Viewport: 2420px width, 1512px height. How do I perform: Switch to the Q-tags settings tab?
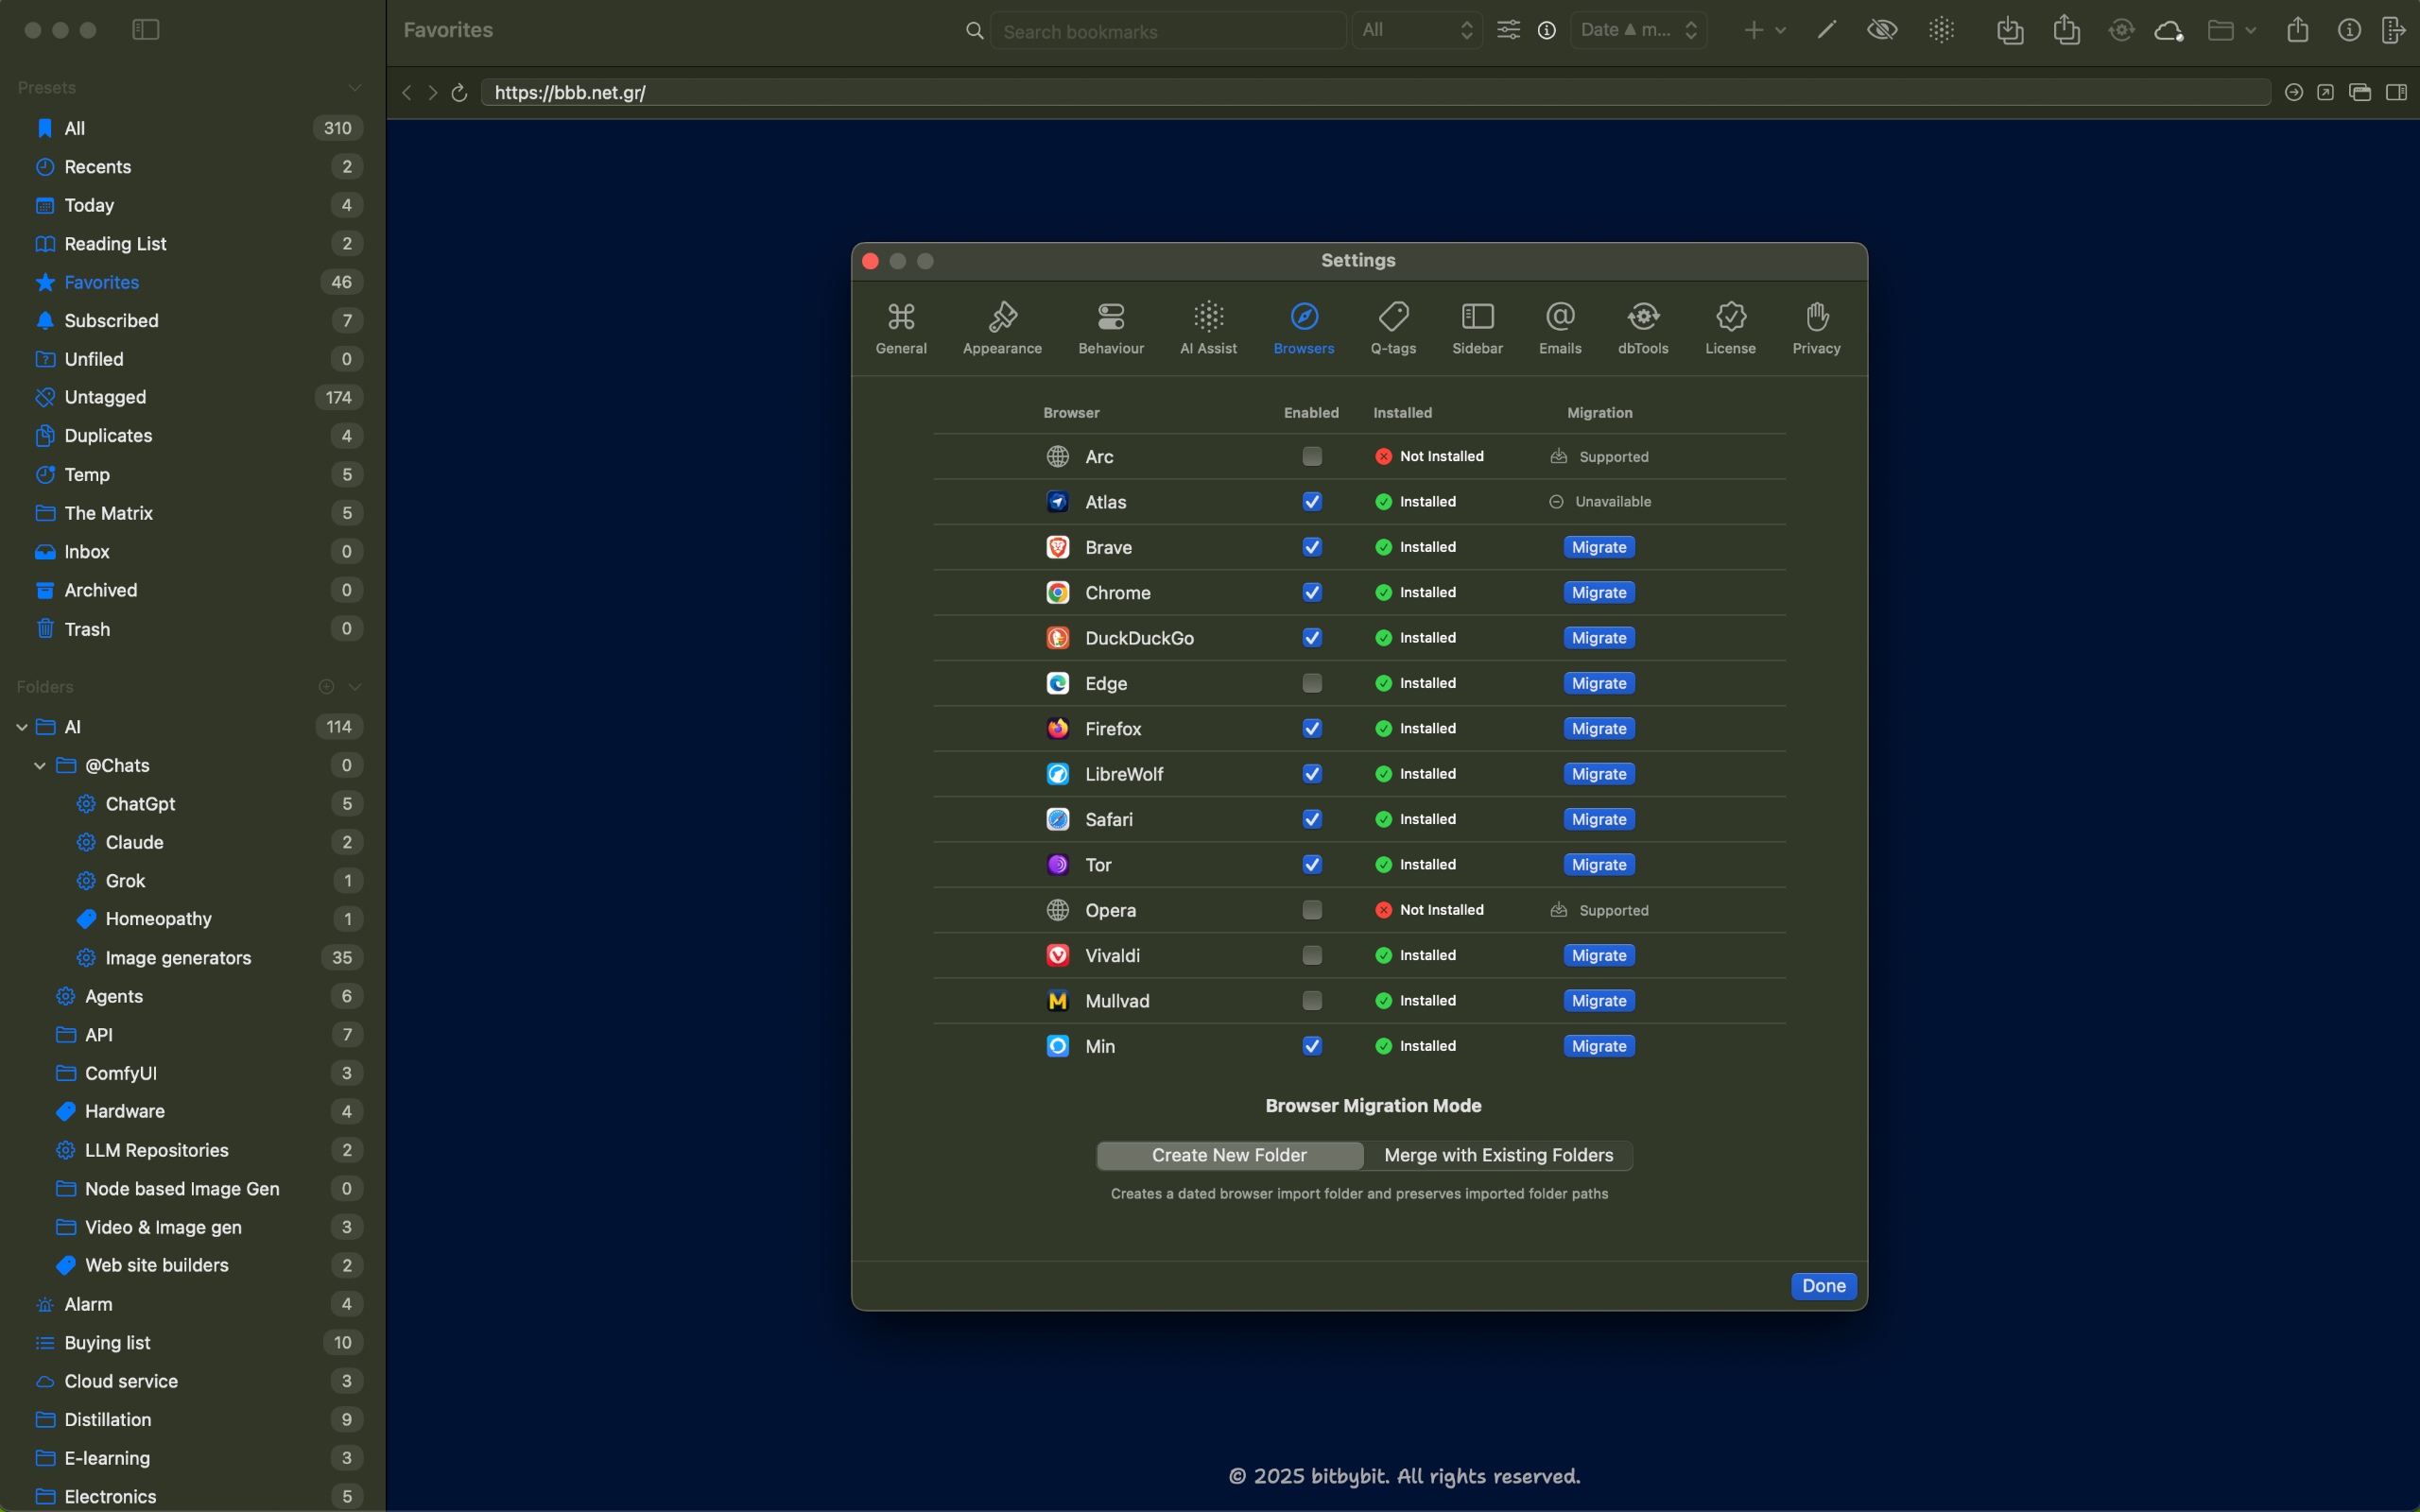[1393, 328]
